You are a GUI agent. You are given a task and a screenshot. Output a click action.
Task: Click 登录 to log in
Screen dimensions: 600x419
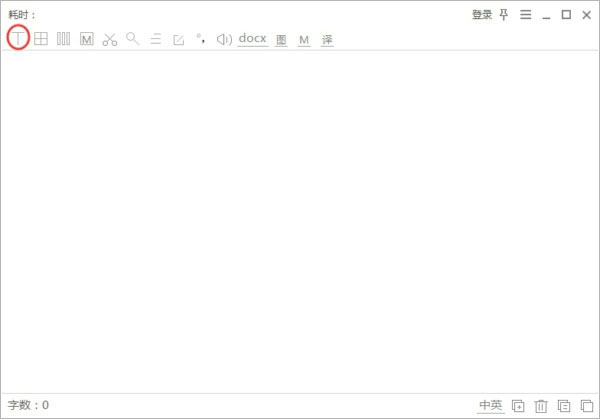(482, 15)
